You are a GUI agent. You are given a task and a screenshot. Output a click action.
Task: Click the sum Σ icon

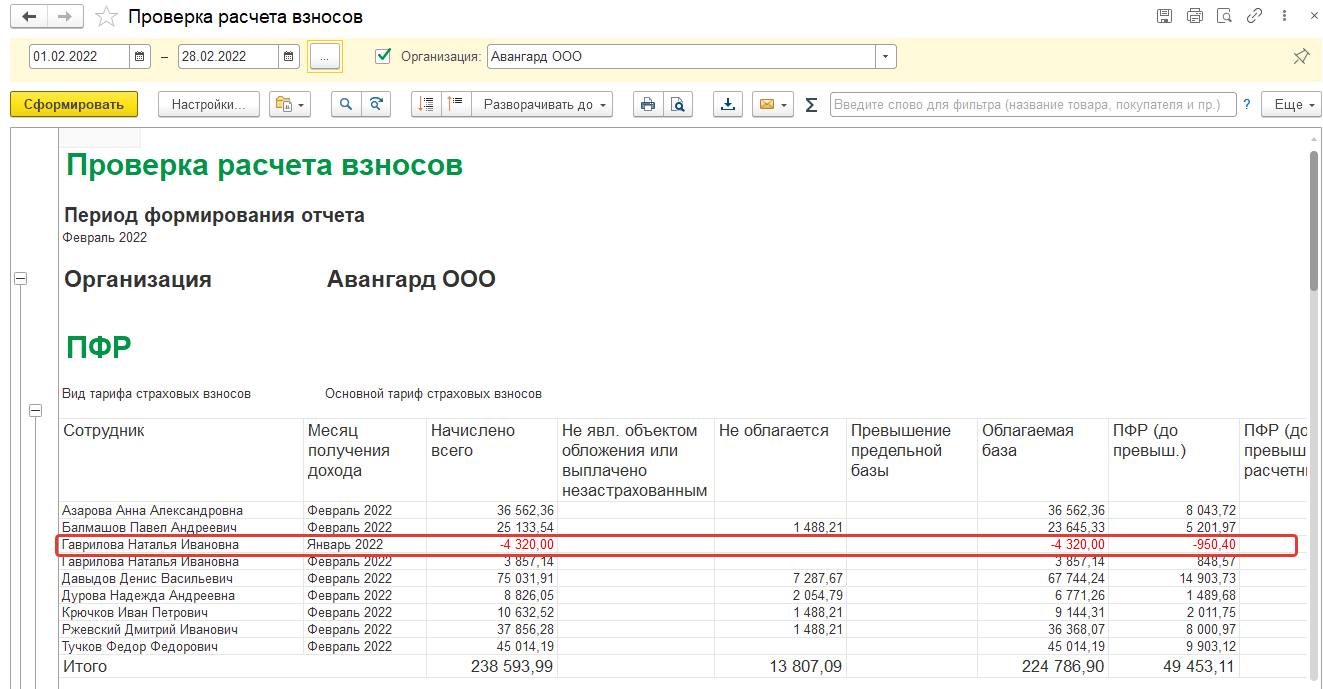click(x=811, y=104)
